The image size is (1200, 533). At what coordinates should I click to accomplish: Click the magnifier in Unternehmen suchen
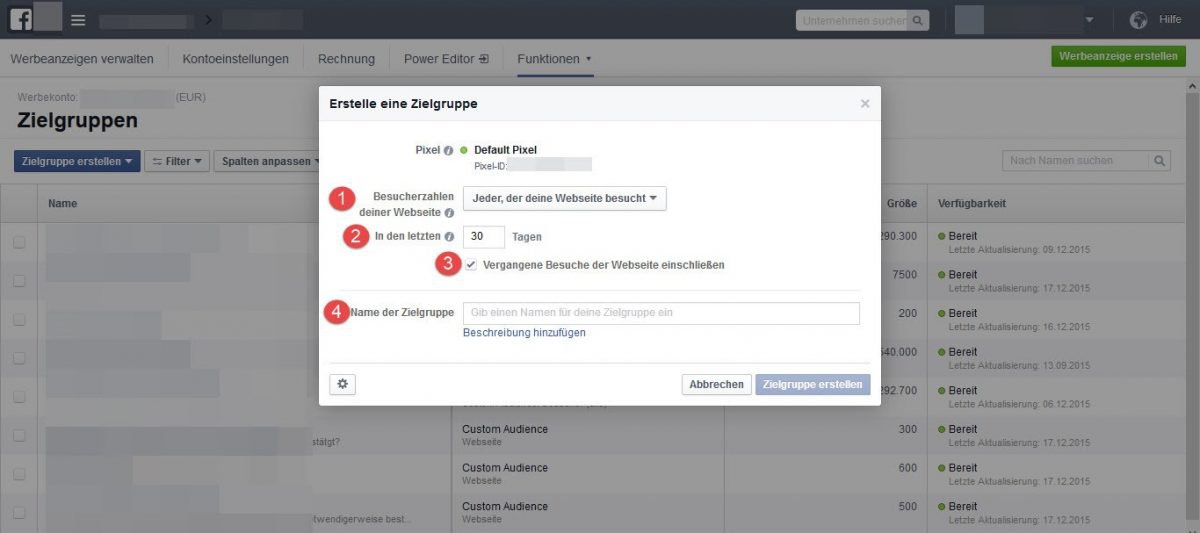click(917, 20)
